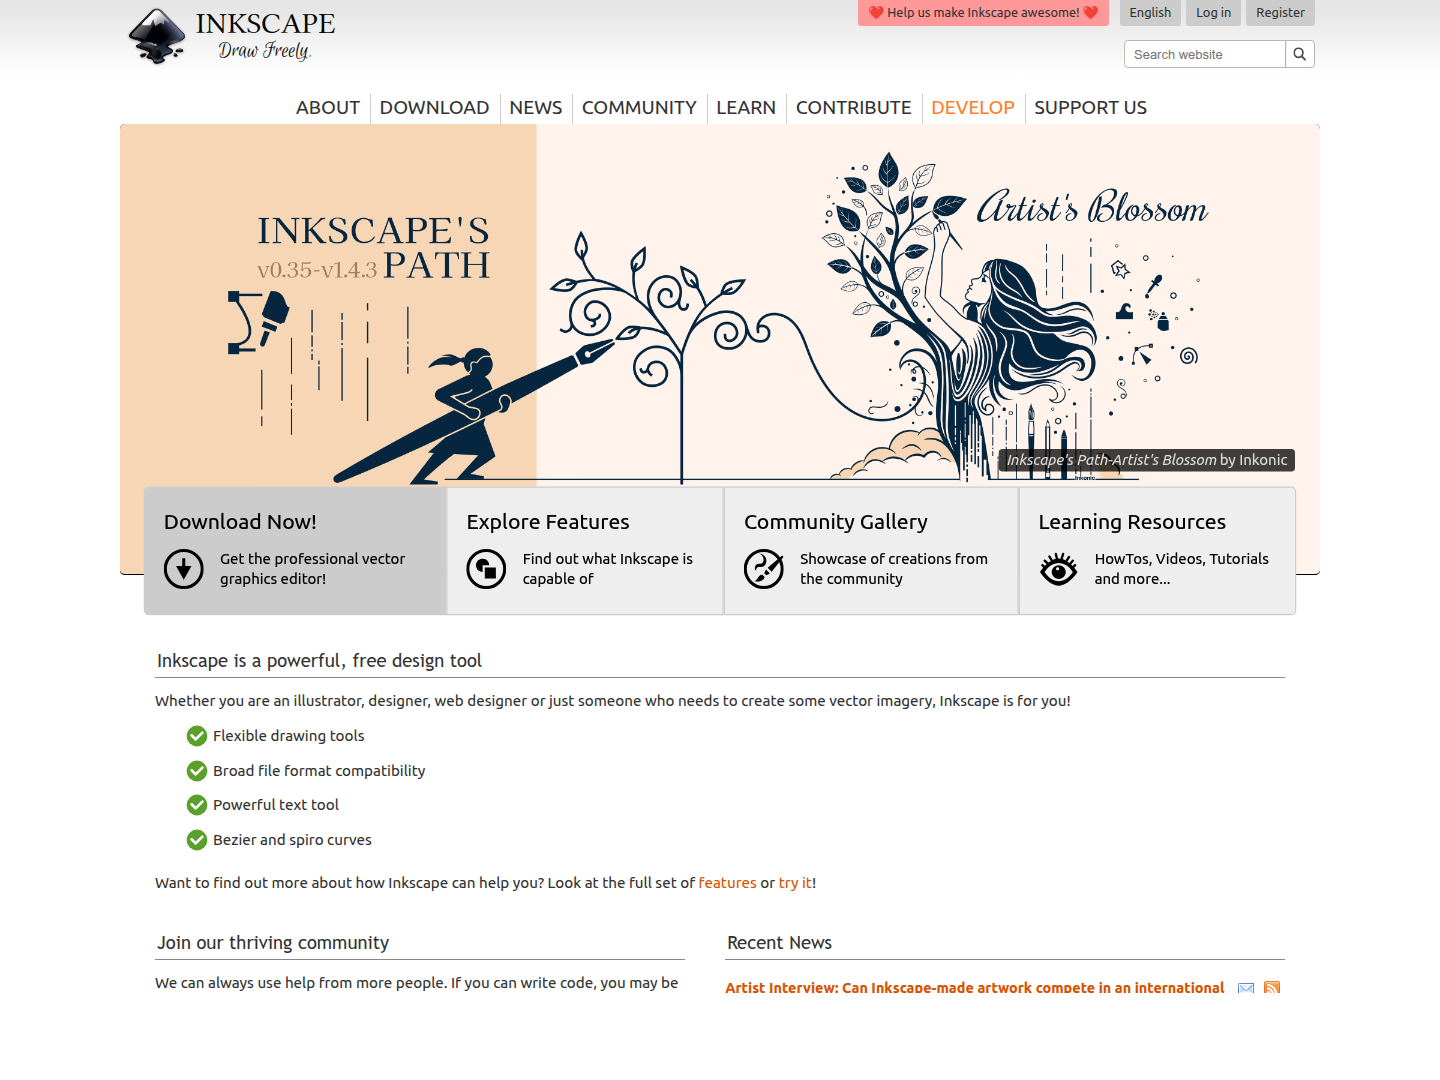Open the DOWNLOAD menu
This screenshot has height=1080, width=1440.
434,108
